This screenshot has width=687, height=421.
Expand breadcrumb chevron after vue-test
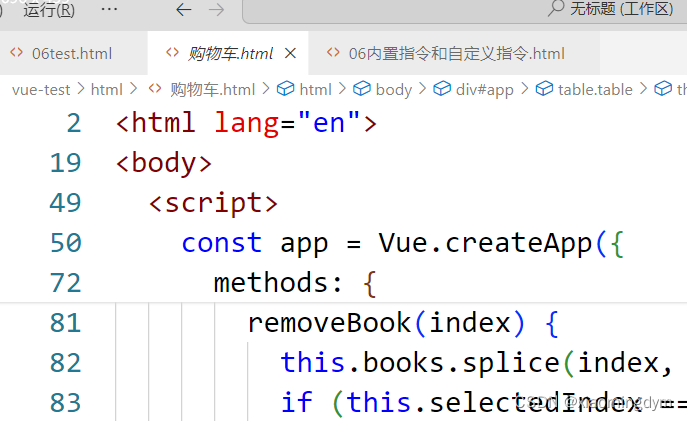tap(81, 89)
